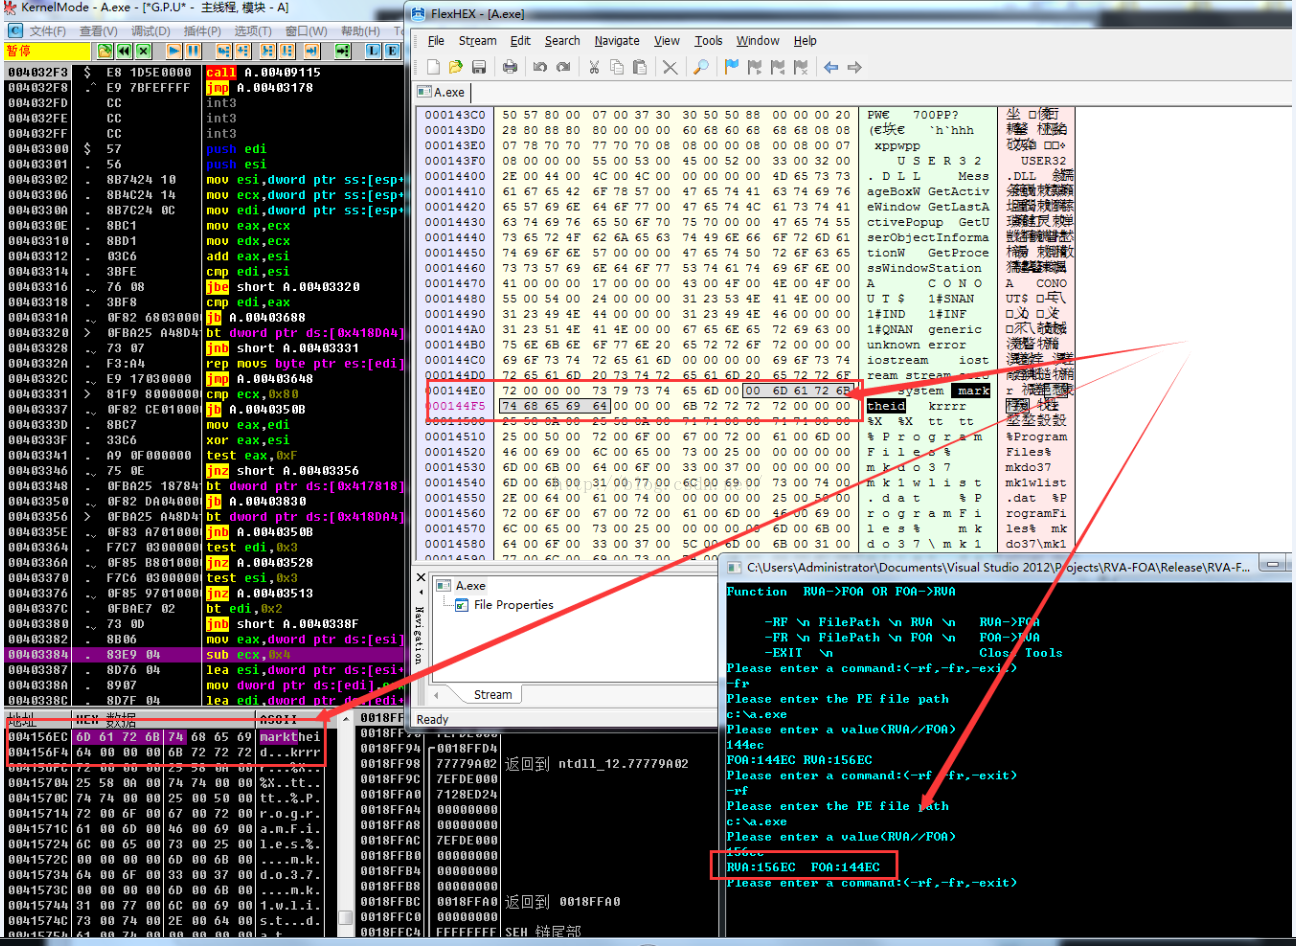Click Cut scissors icon in FlexHEX

click(x=594, y=67)
